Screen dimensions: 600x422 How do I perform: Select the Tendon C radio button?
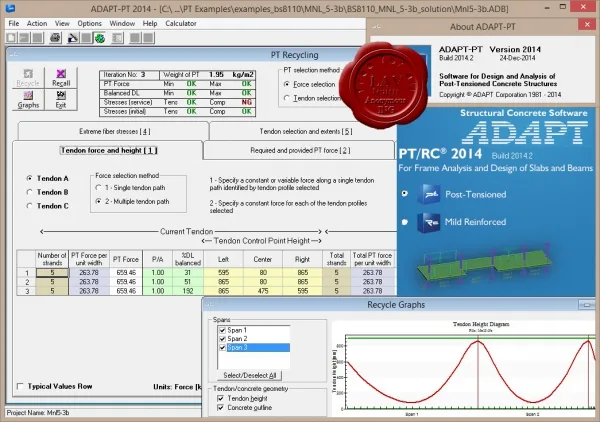coord(29,206)
